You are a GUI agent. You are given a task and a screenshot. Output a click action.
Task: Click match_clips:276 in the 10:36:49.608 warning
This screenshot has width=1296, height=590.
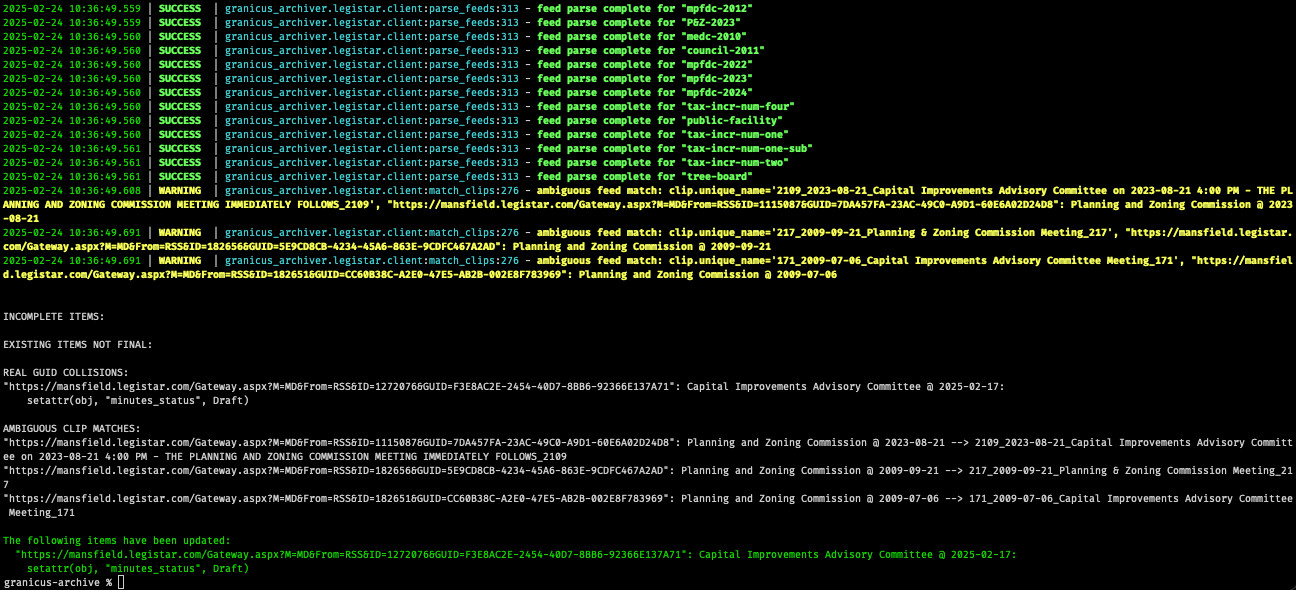(x=473, y=189)
